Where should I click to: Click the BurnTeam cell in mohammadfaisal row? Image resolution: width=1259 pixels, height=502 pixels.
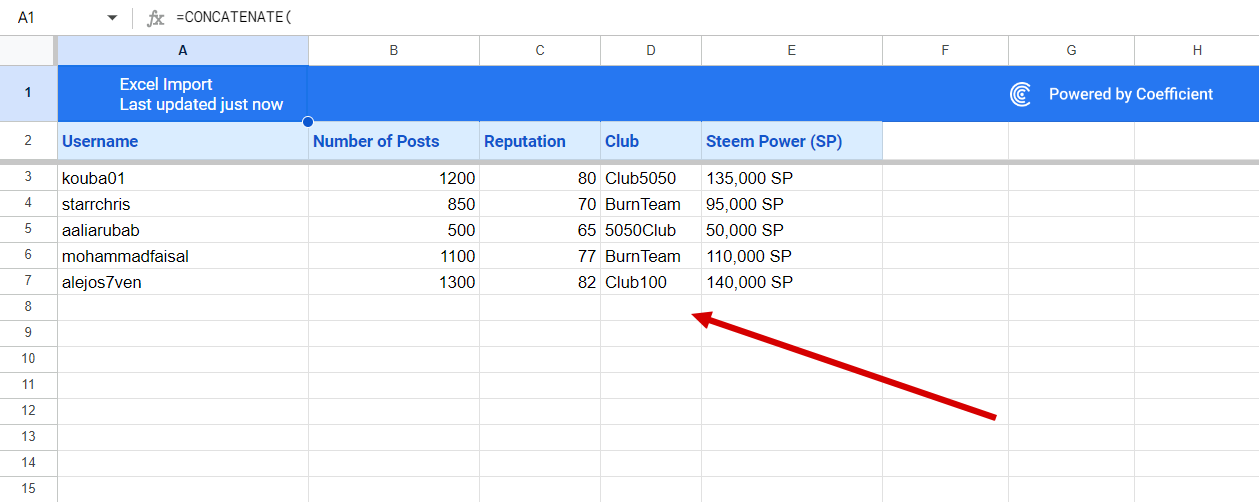point(651,256)
